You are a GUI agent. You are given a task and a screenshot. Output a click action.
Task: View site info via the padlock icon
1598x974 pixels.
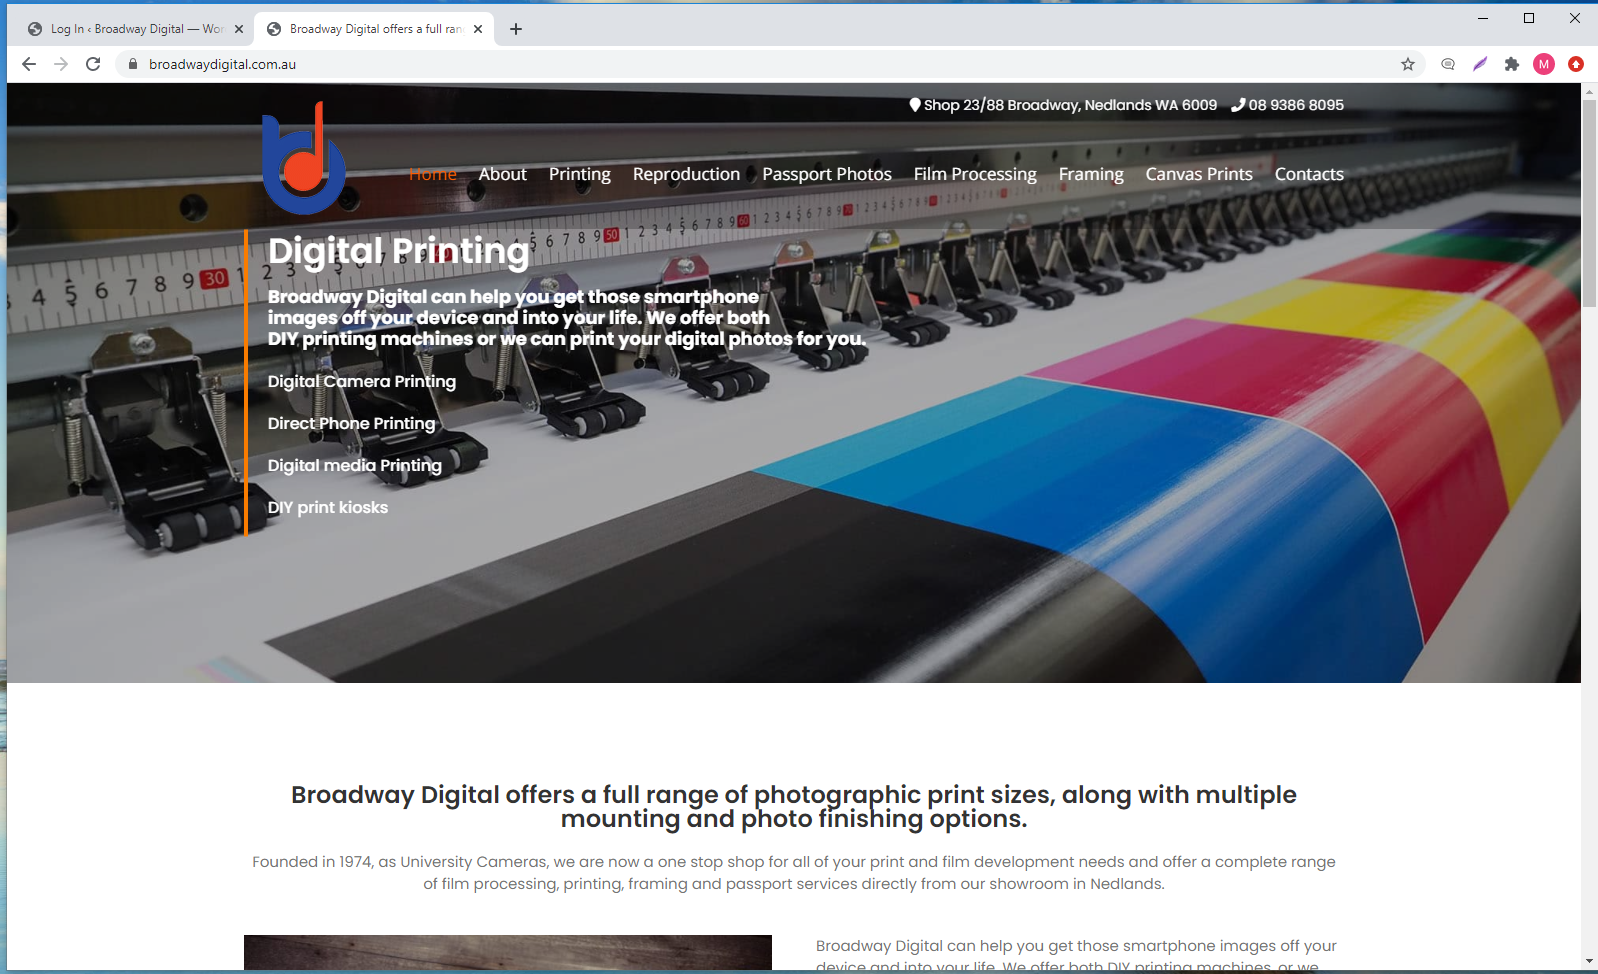coord(132,64)
